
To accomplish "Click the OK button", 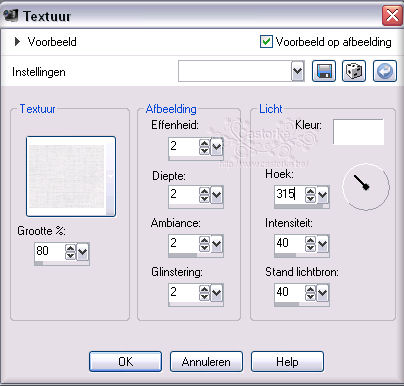I will click(x=125, y=362).
